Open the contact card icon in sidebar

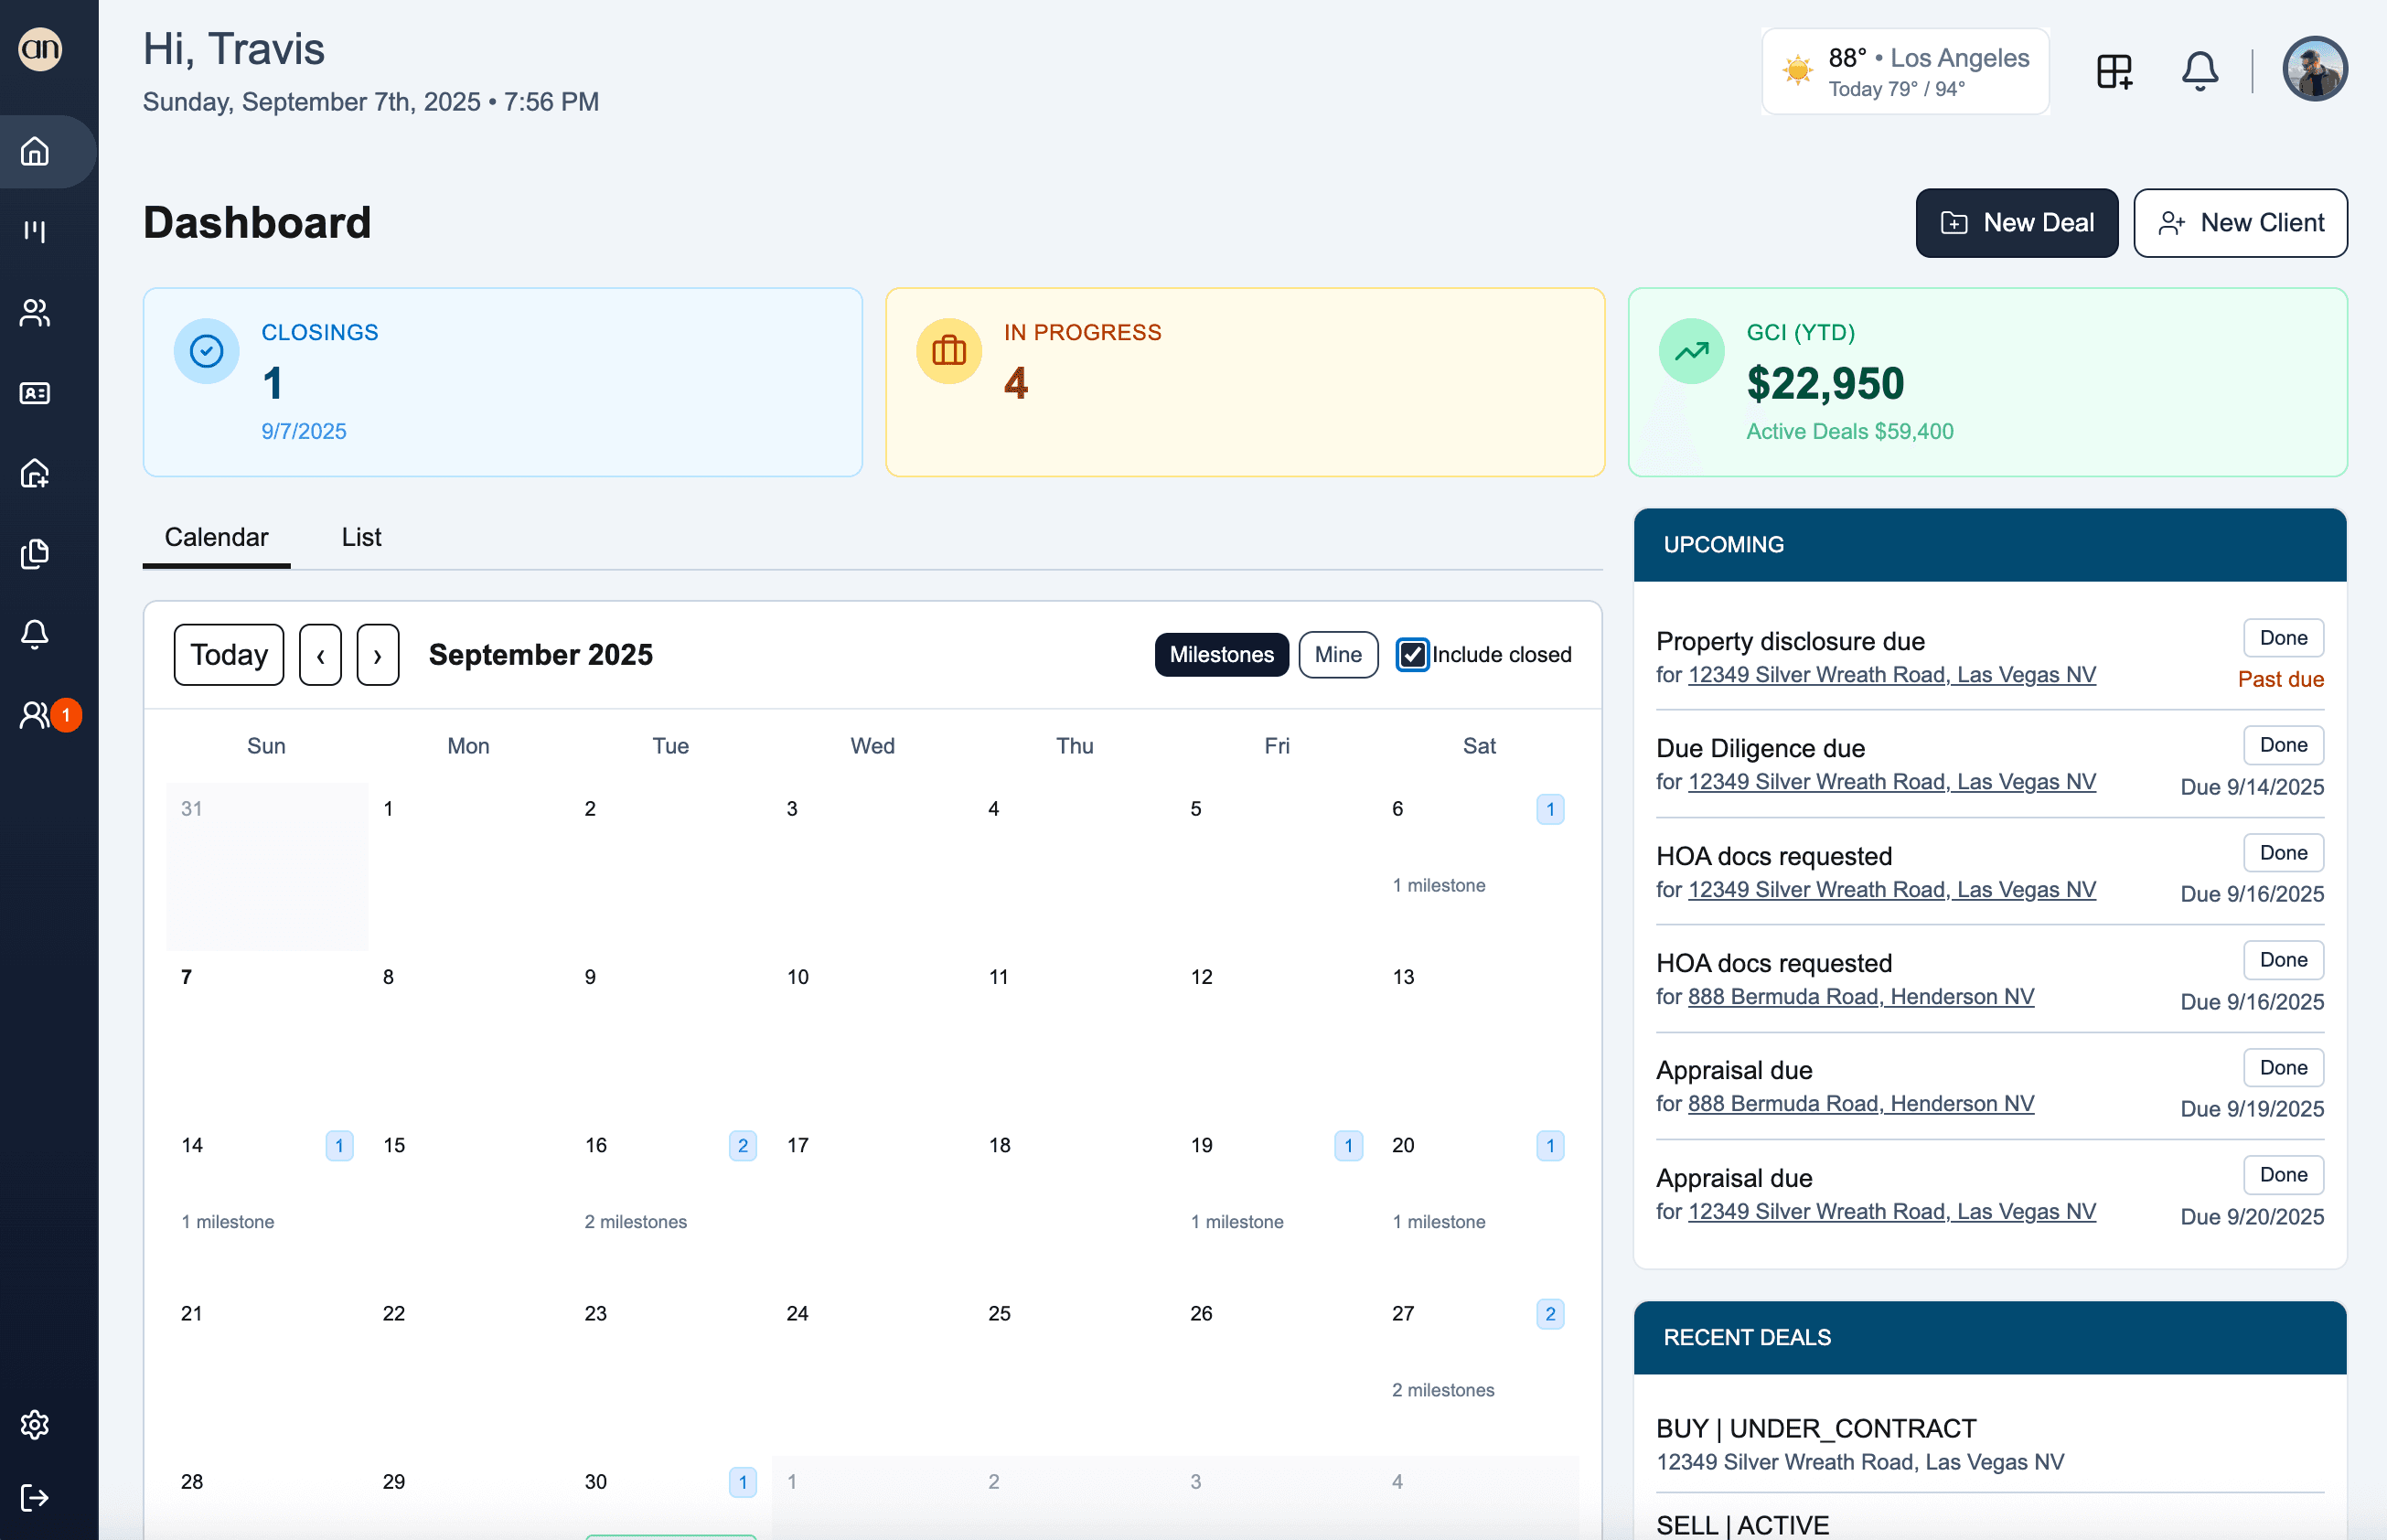(35, 393)
